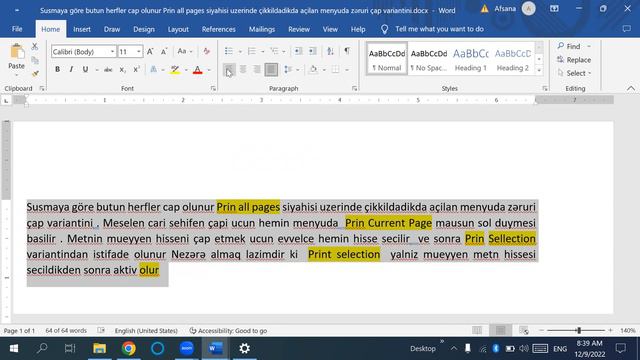Activate the Format Painter brush

pos(35,74)
